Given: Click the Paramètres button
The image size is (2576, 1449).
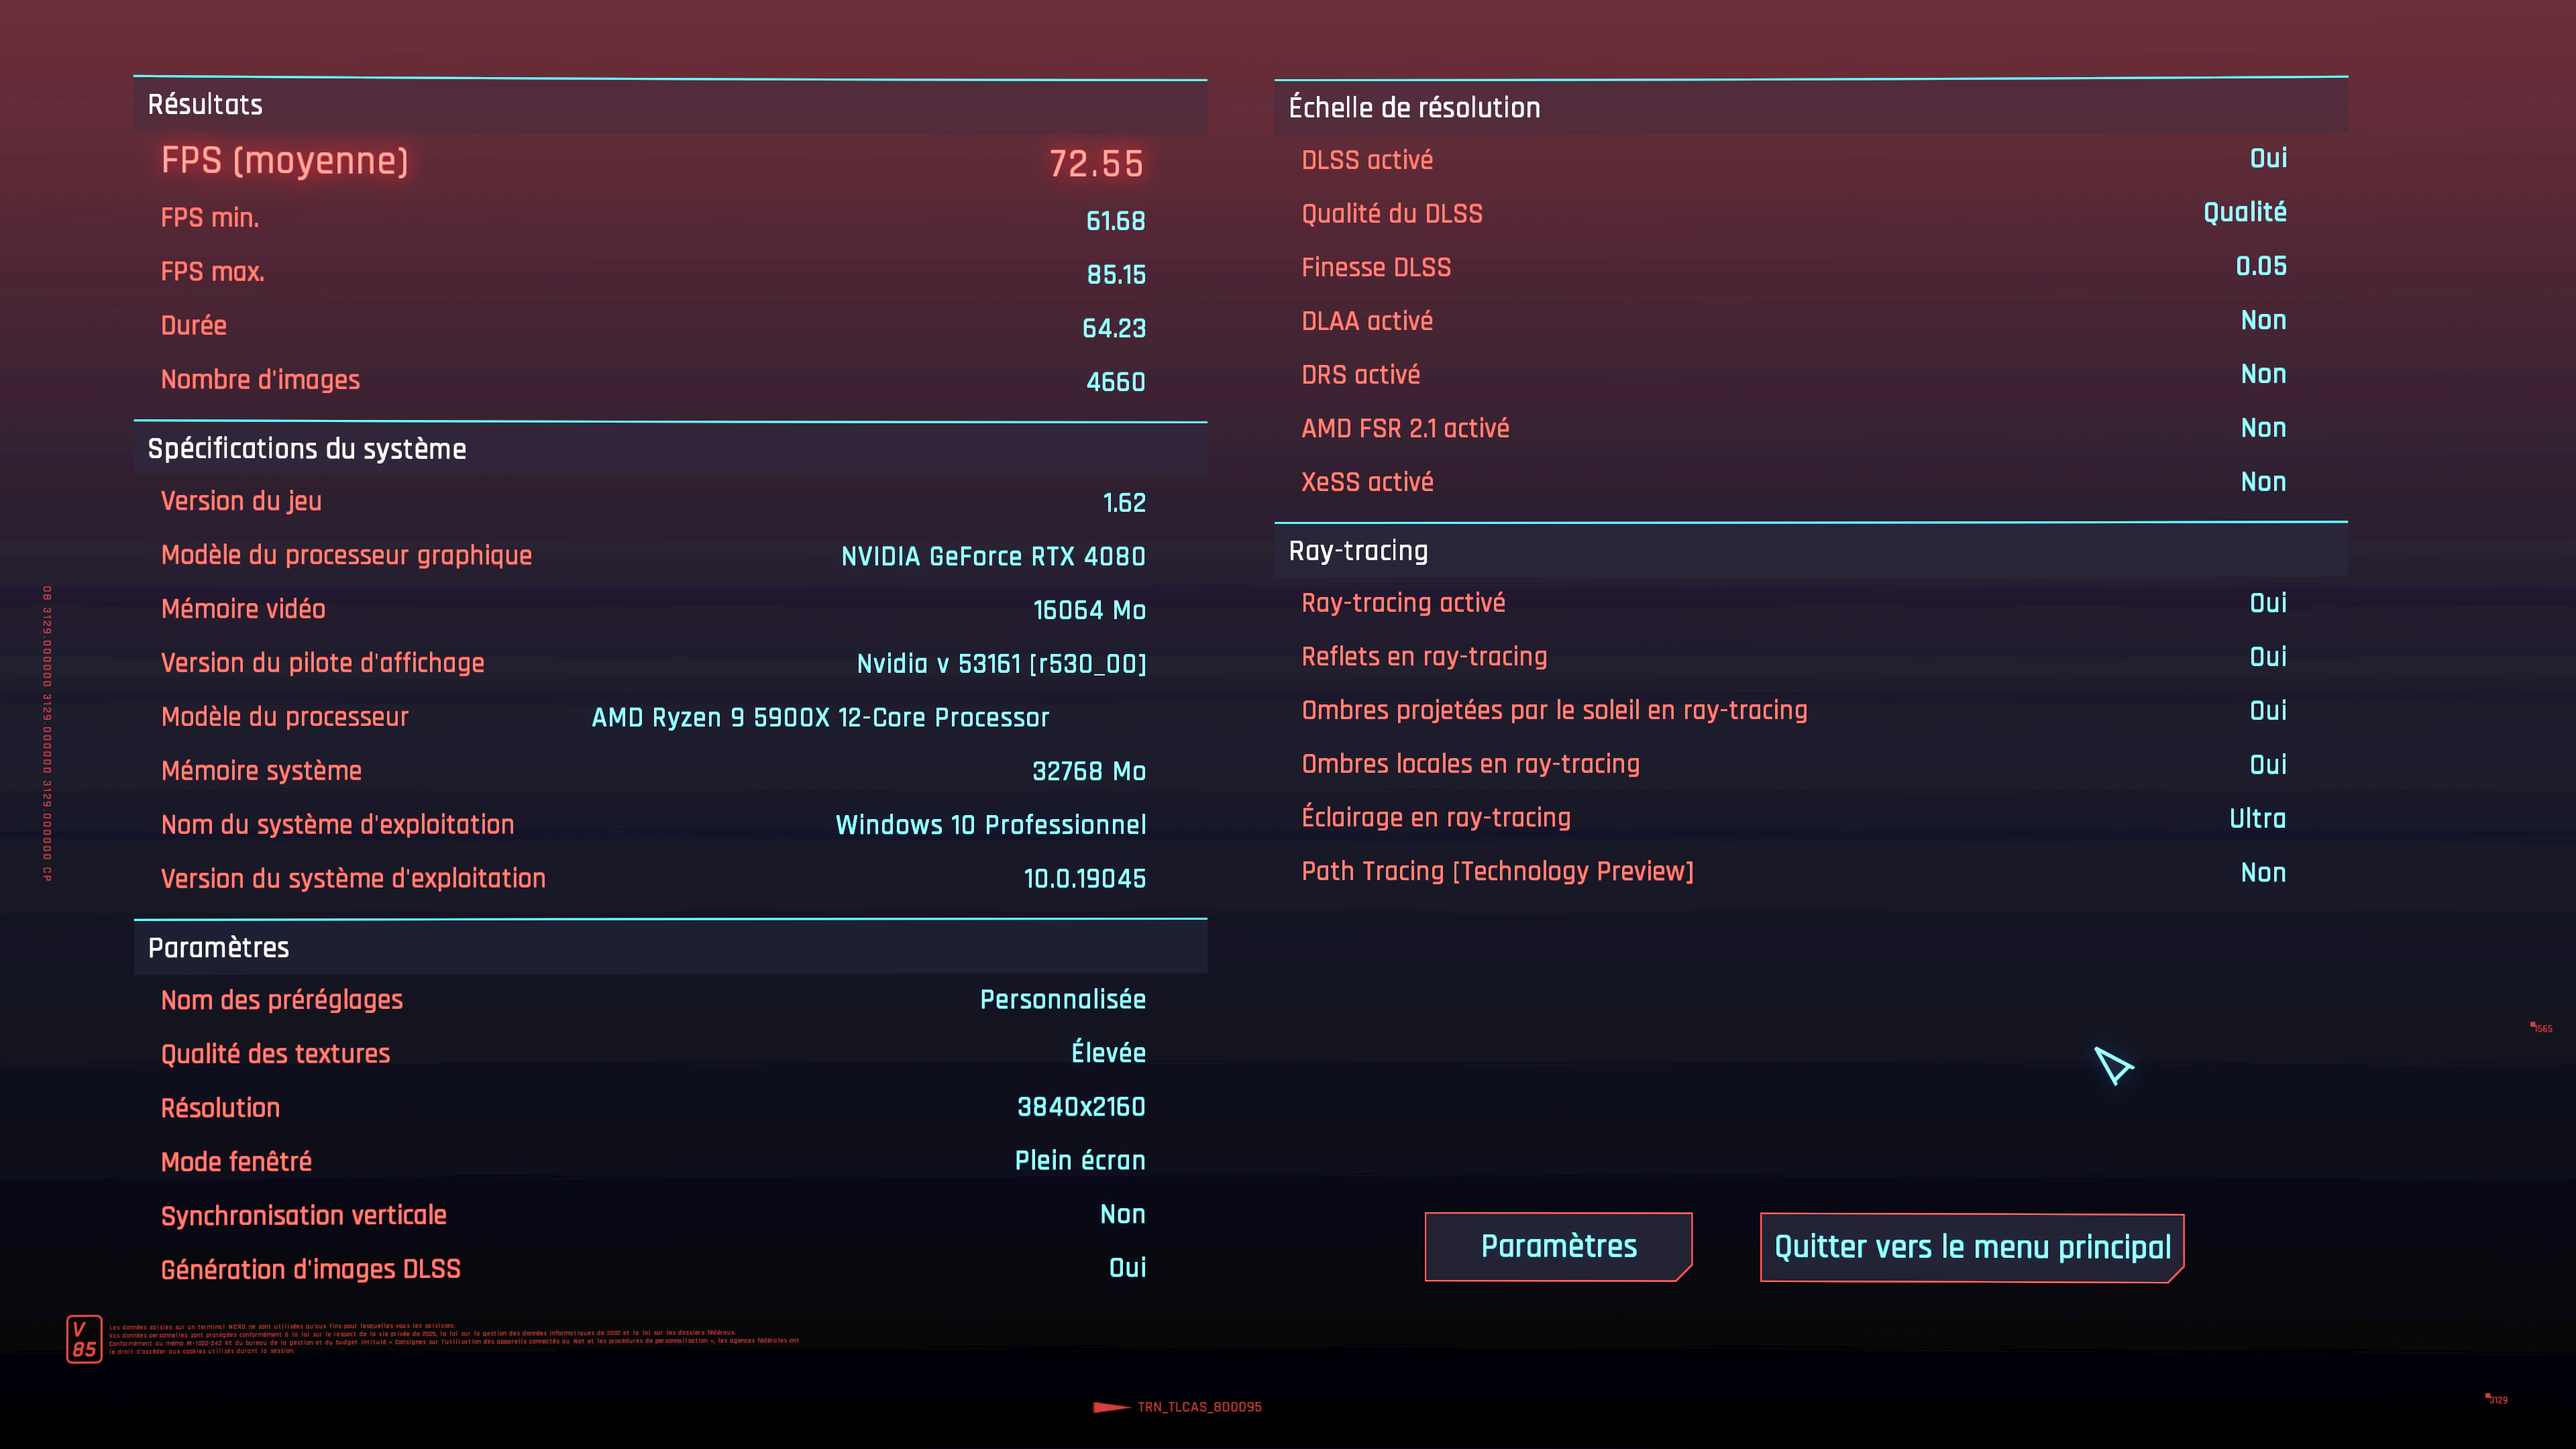Looking at the screenshot, I should click(1558, 1246).
